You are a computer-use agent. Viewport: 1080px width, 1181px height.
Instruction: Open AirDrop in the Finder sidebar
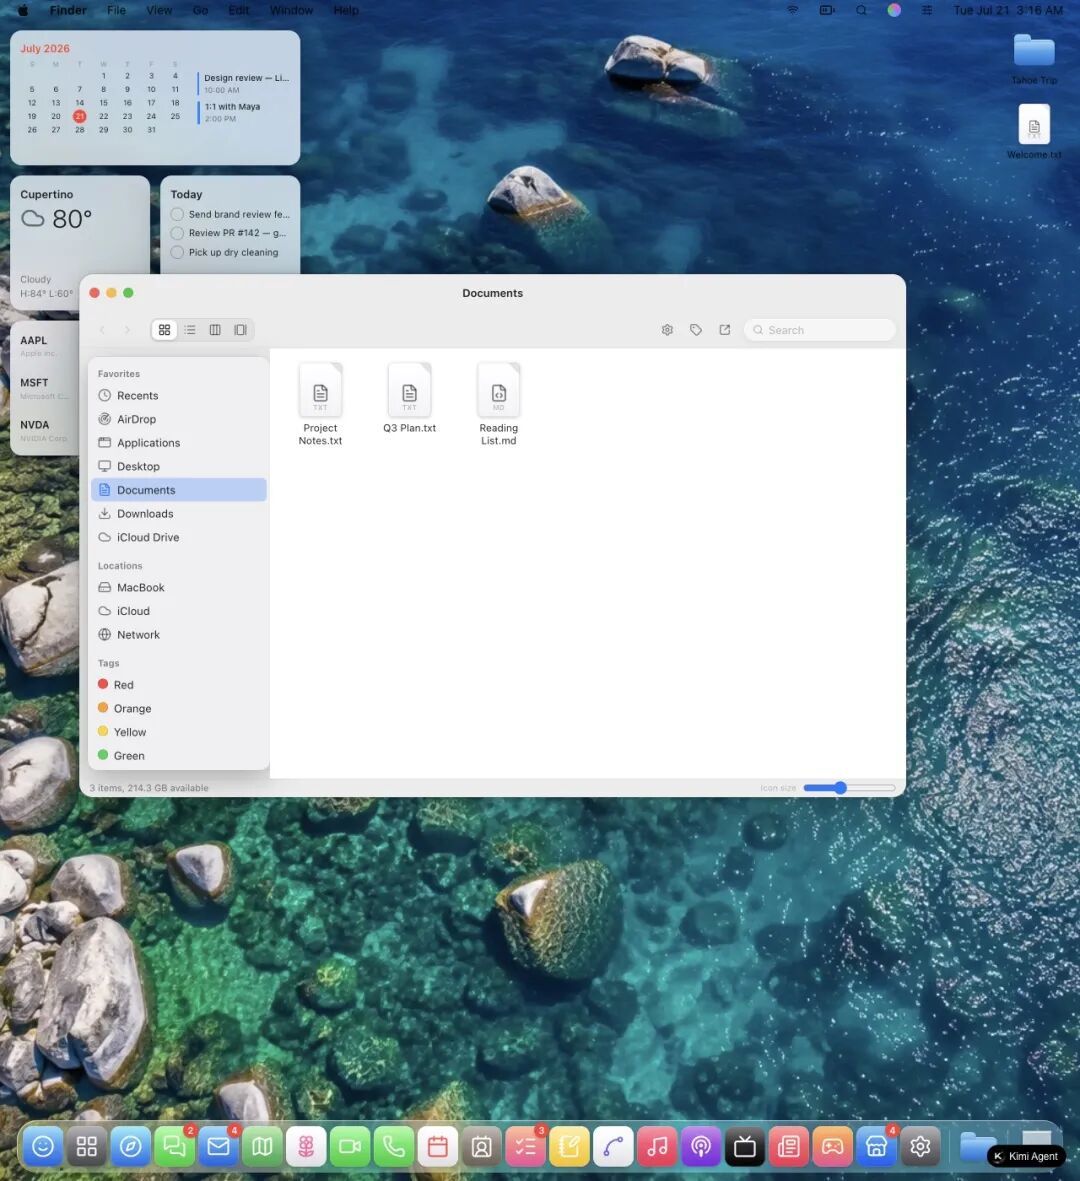[x=178, y=419]
